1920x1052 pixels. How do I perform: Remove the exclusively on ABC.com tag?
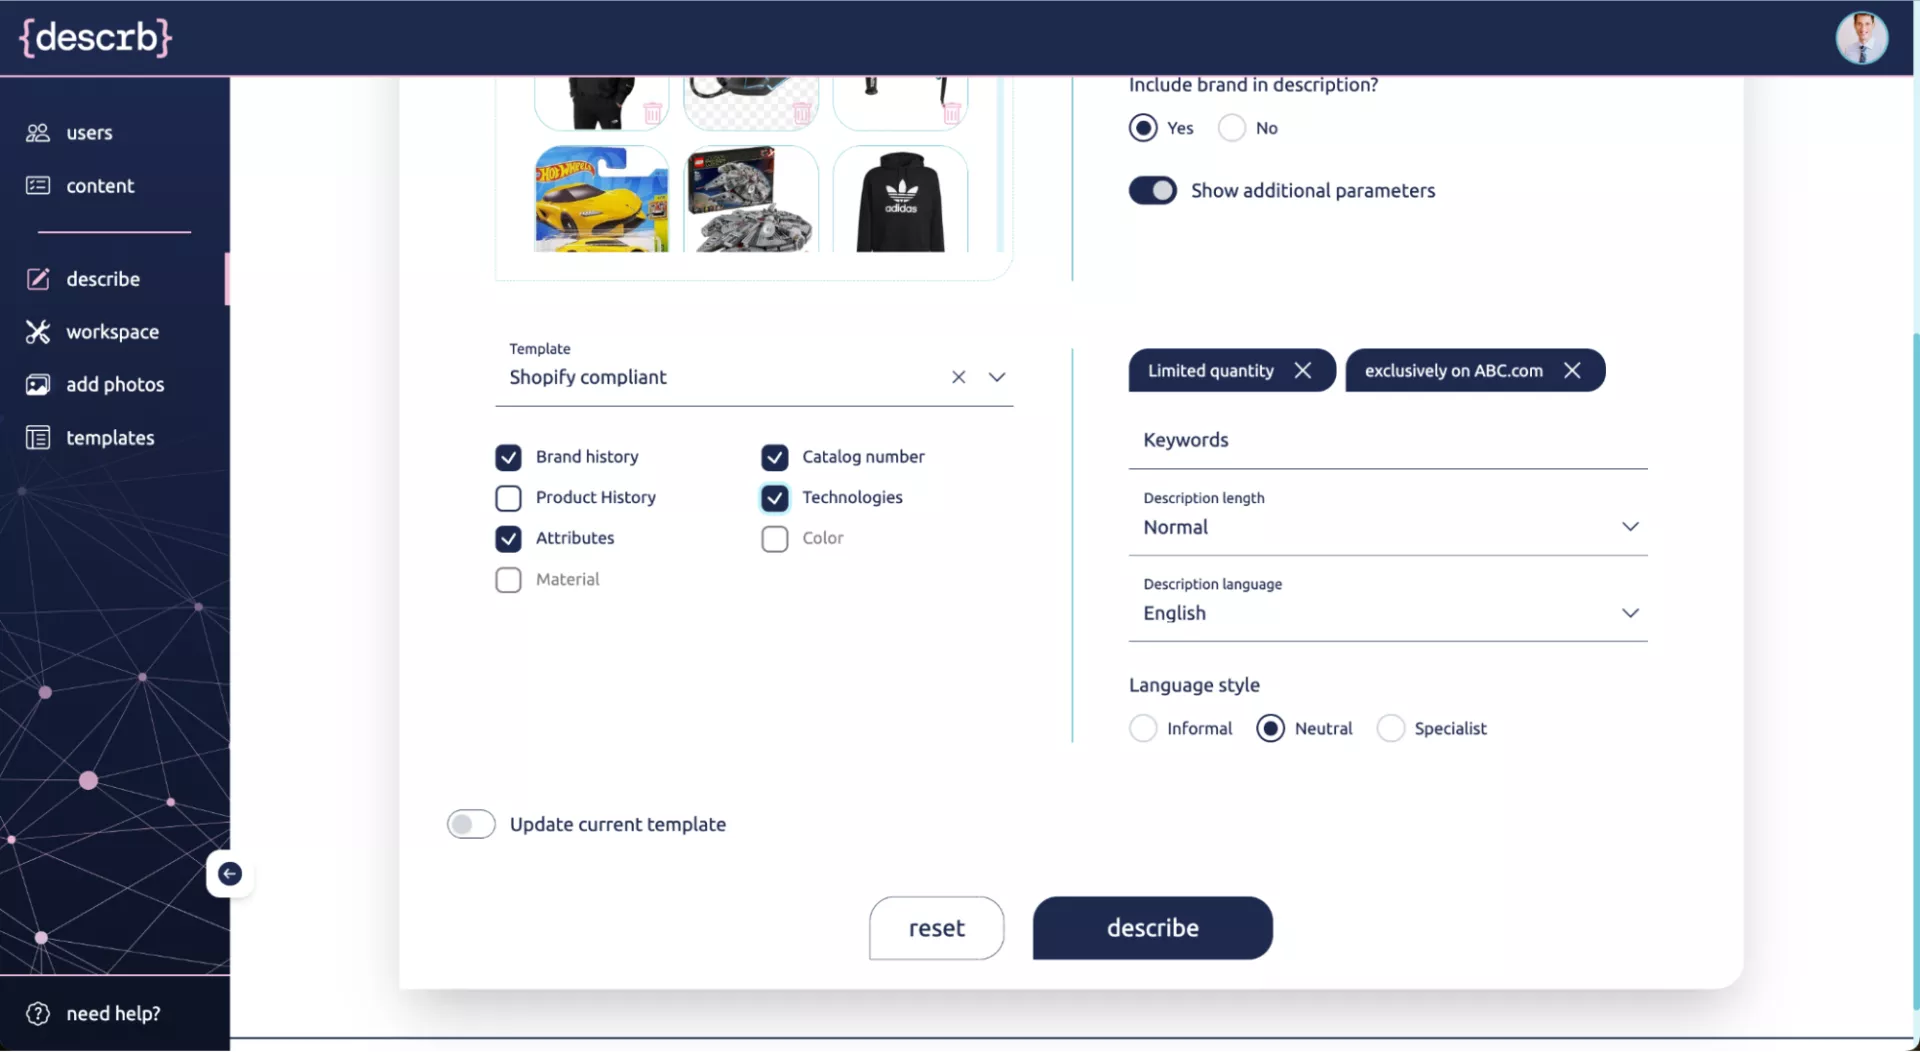(1572, 370)
